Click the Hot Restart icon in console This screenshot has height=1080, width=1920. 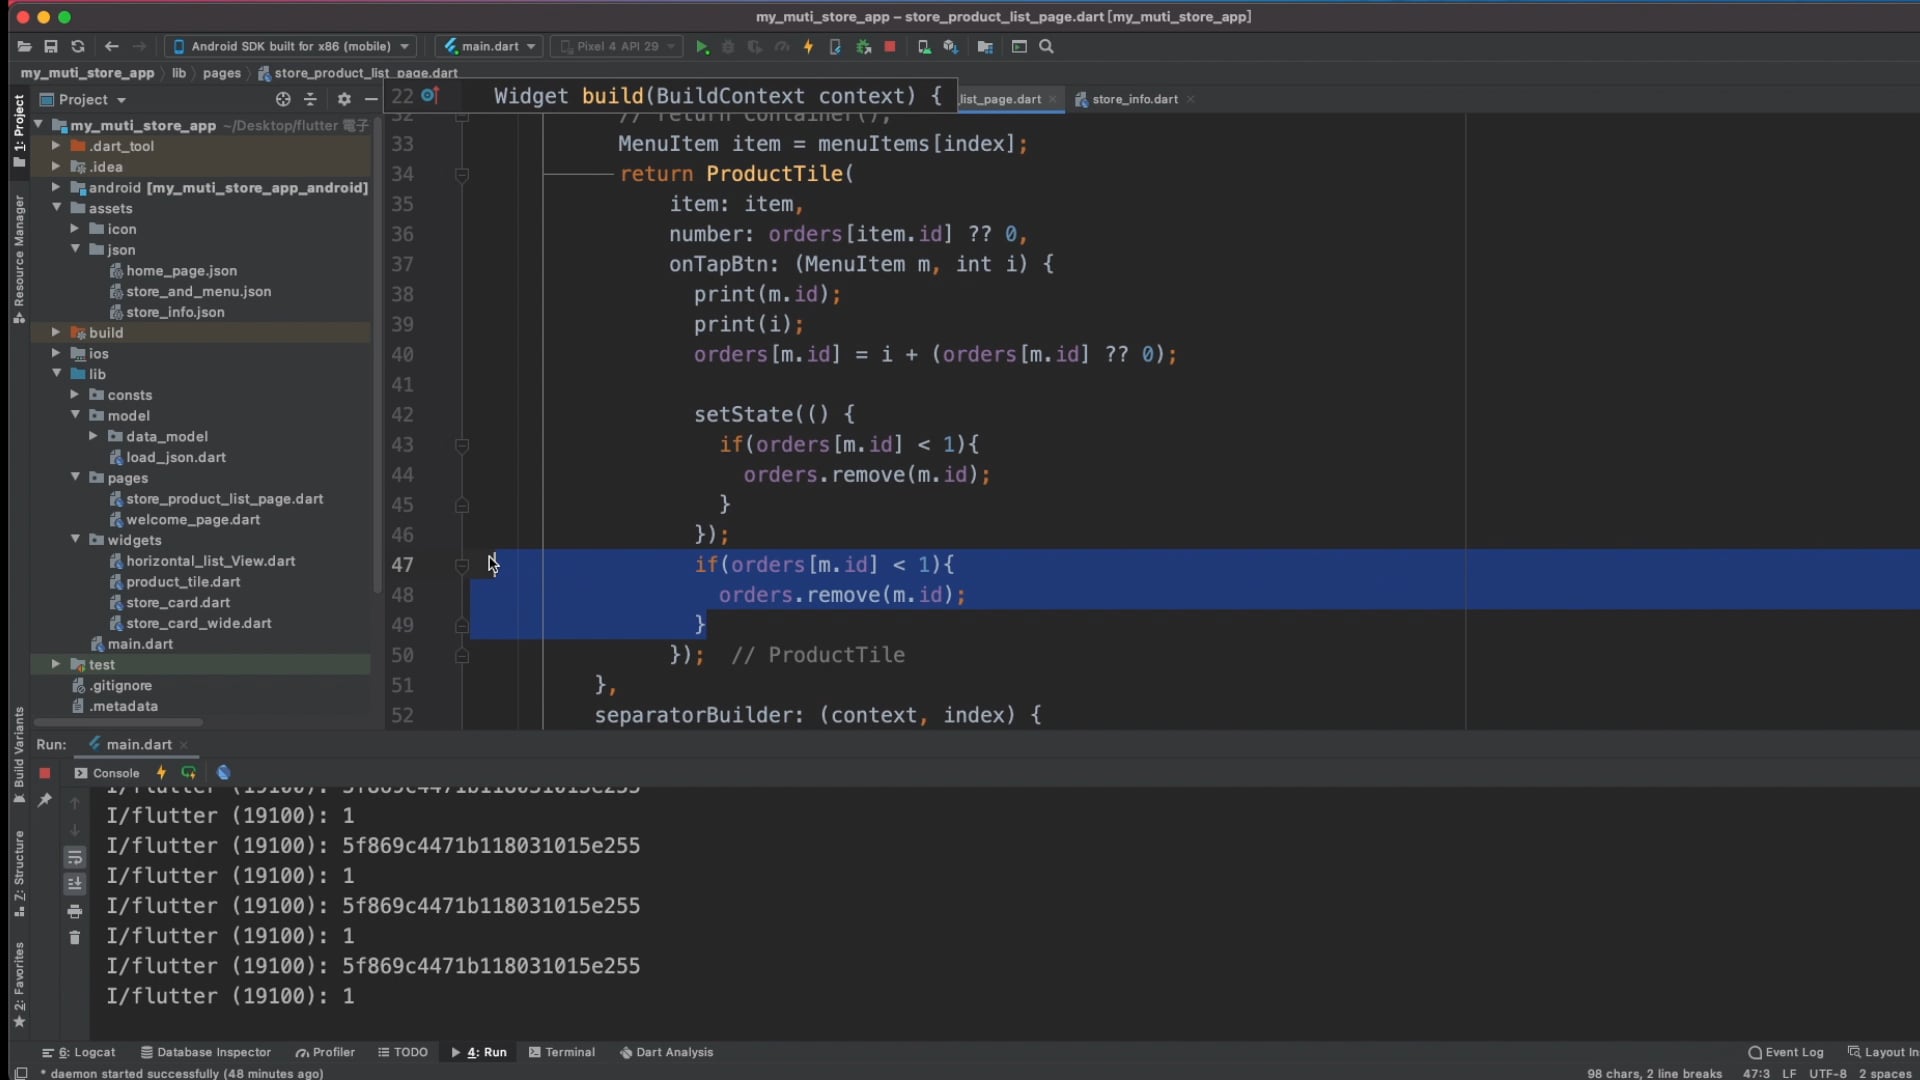coord(188,773)
